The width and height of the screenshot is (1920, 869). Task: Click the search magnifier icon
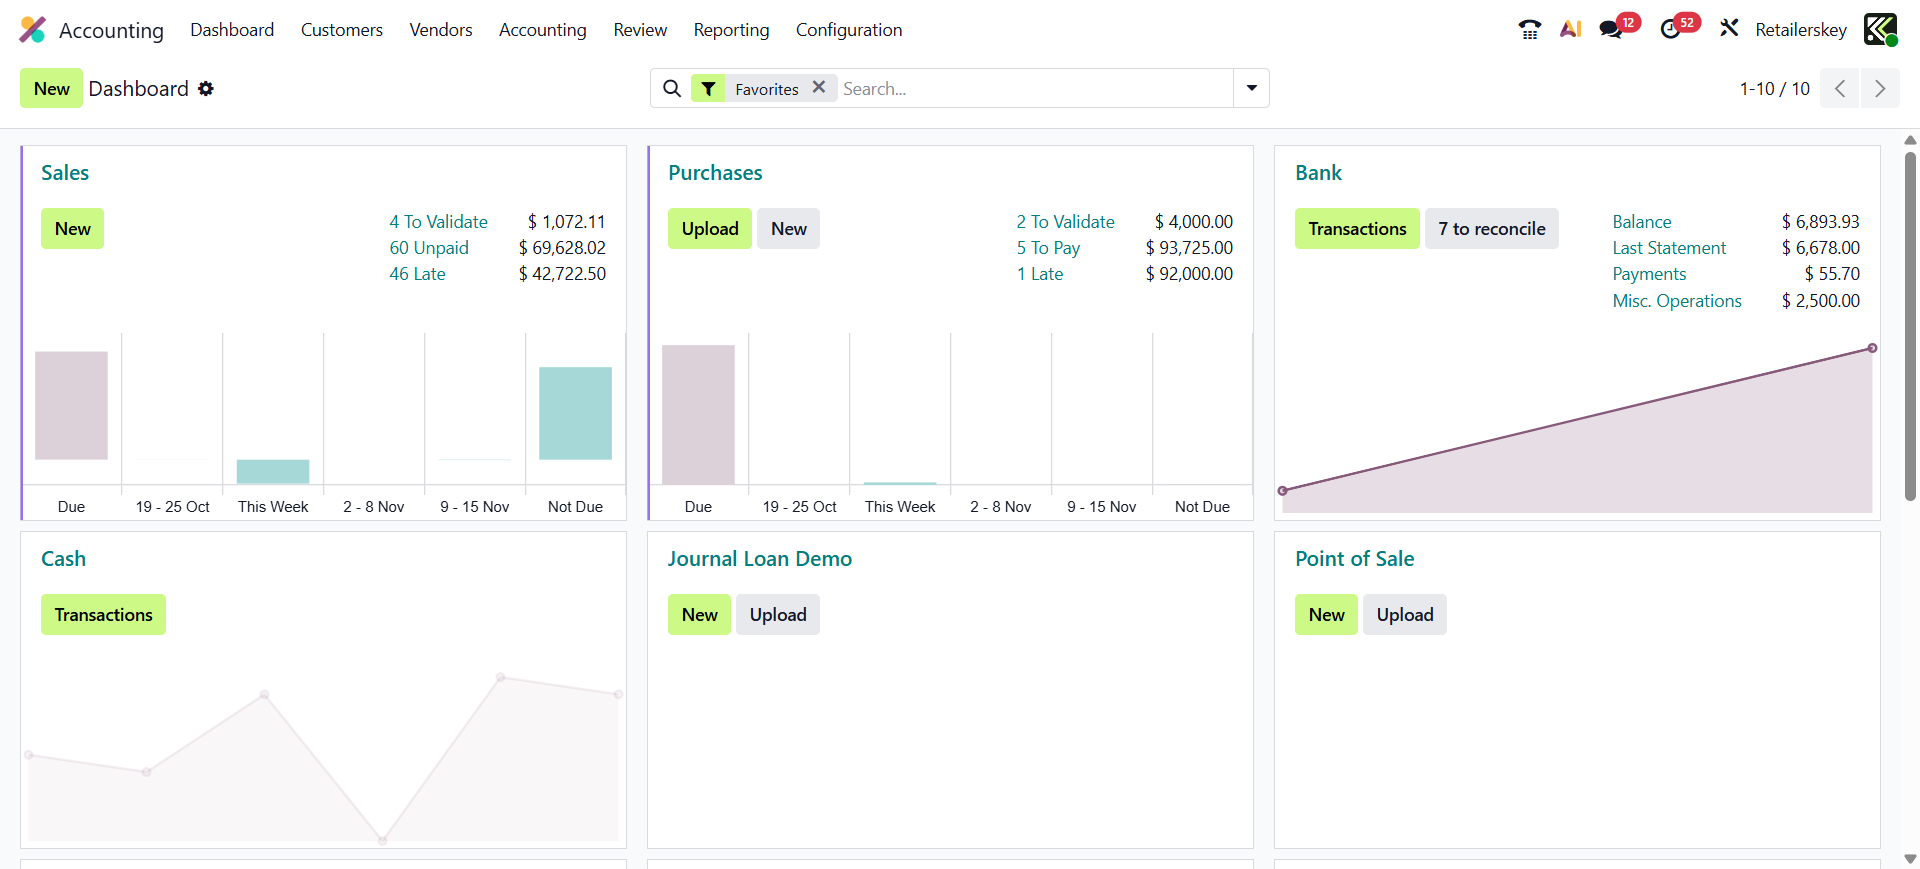[672, 89]
